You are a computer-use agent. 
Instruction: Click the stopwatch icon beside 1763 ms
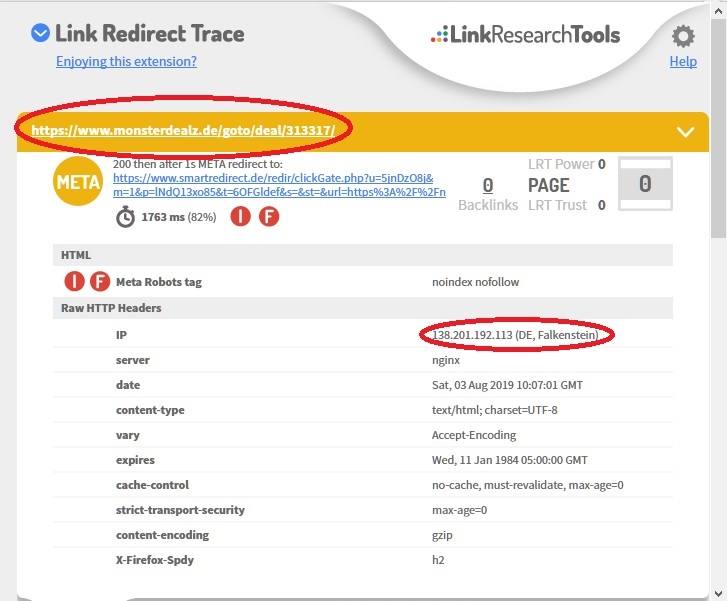[125, 217]
